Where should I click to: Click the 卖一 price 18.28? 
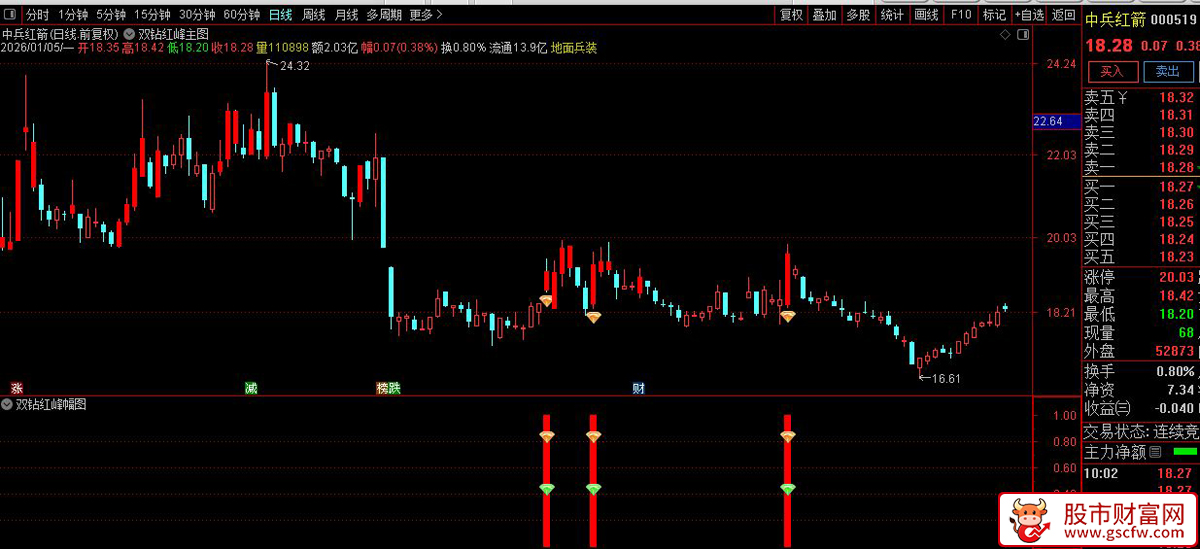coord(1176,167)
